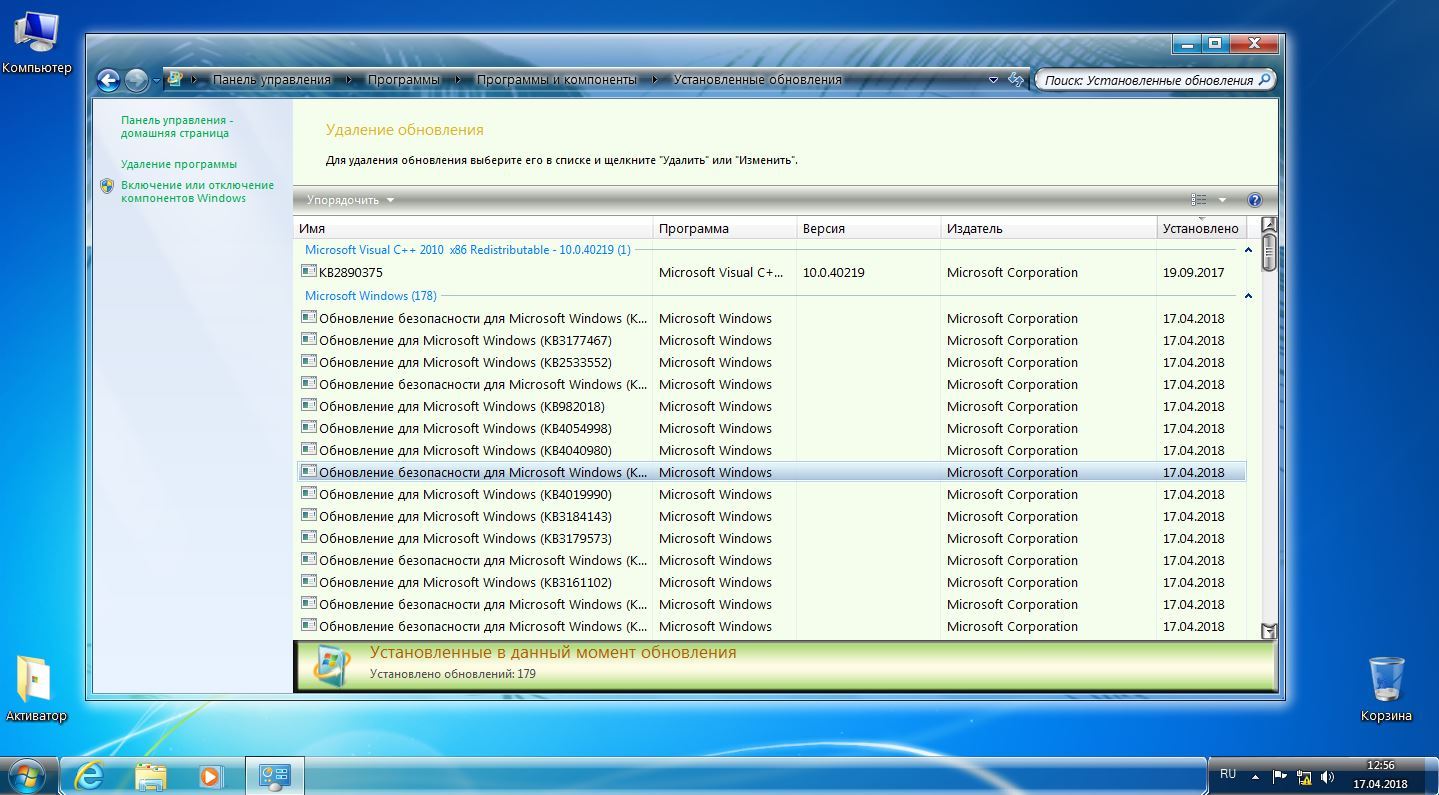Sort by the Имя column header

474,228
